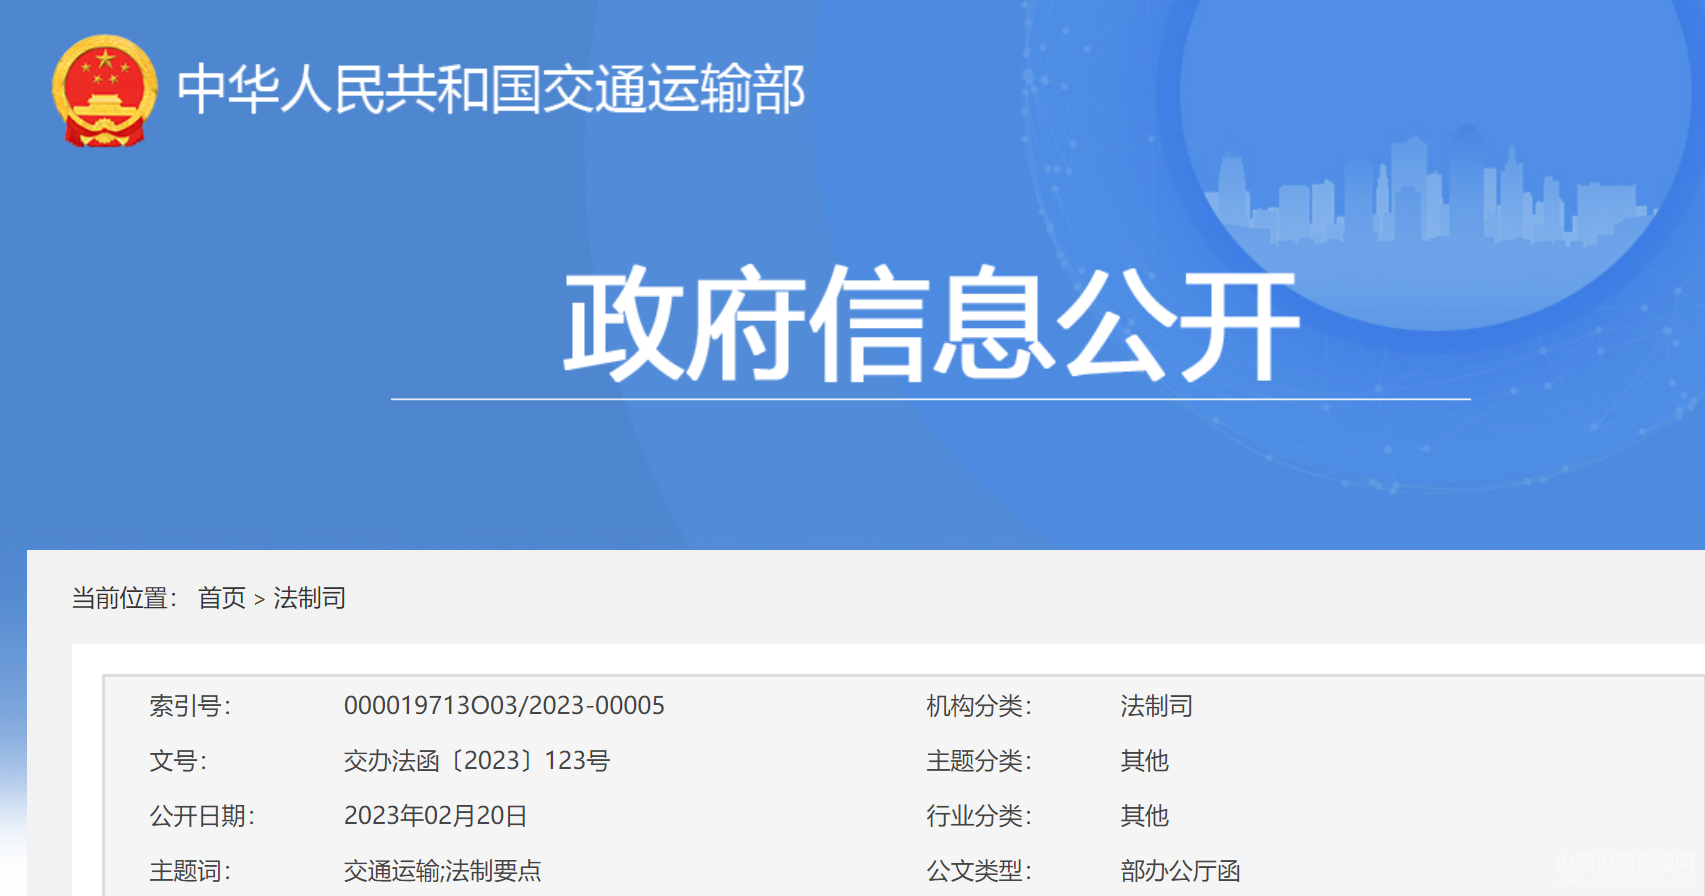Click the 政府信息公开 banner heading
The height and width of the screenshot is (896, 1705).
click(931, 324)
